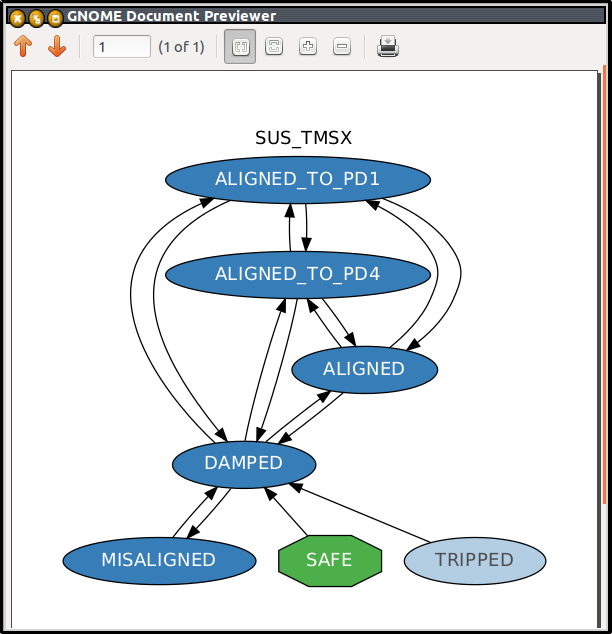Screen dimensions: 612x634
Task: Toggle fit page width mode
Action: click(x=274, y=46)
